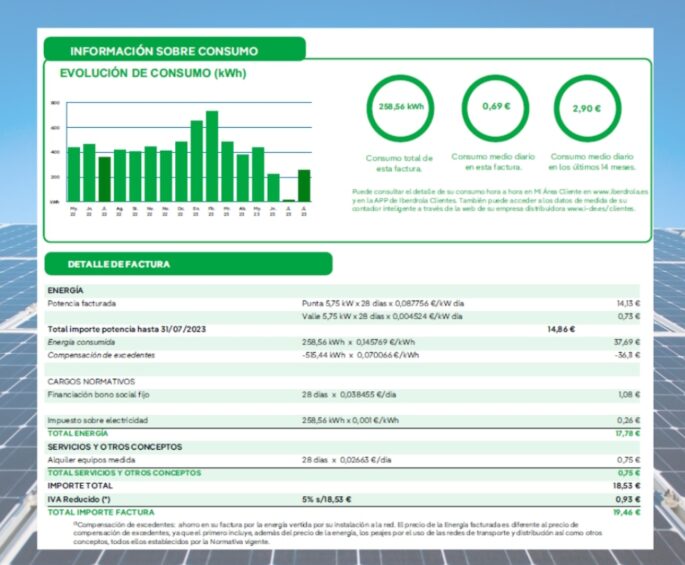Click the 'Compensación de excedentes' row label
The width and height of the screenshot is (685, 565).
[x=101, y=355]
